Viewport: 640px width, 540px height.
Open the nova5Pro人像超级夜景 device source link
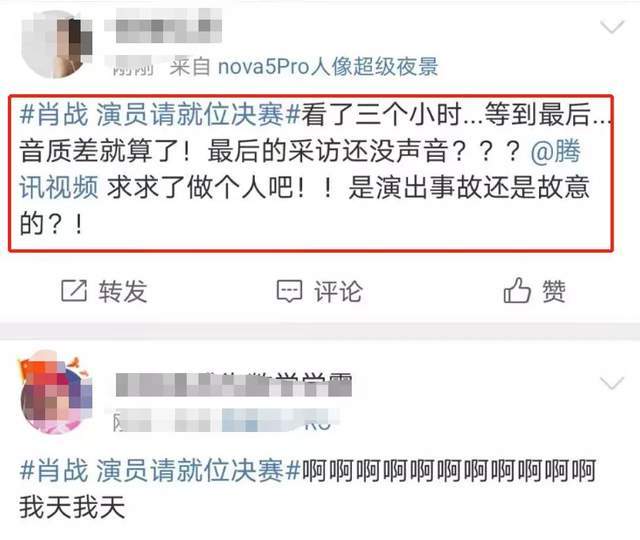pos(328,67)
